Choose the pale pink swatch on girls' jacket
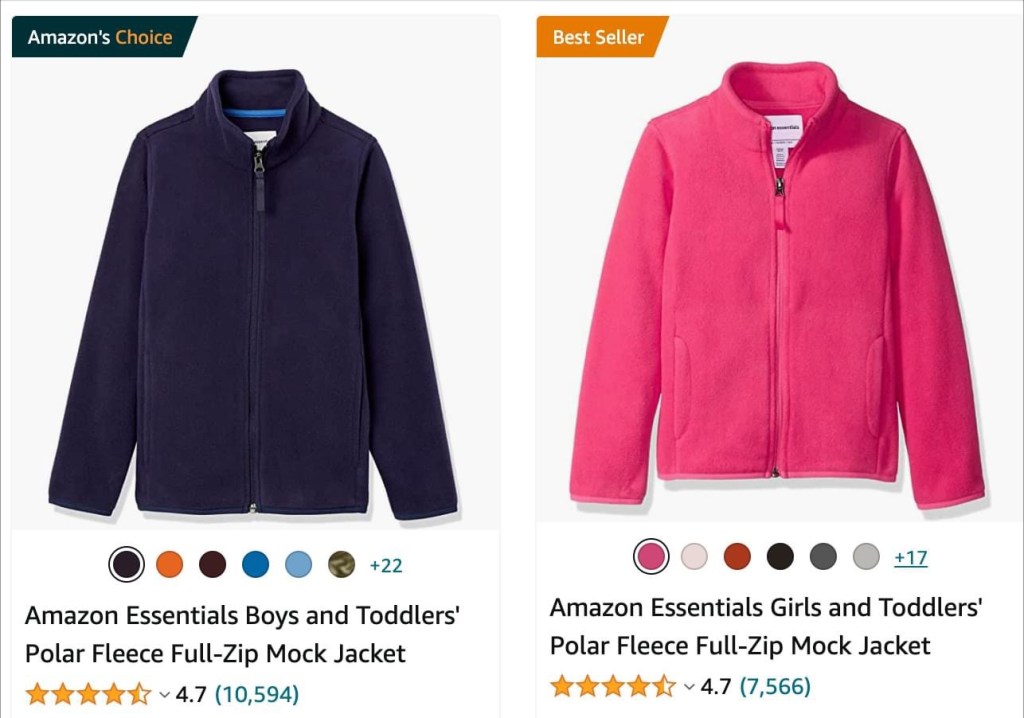1024x718 pixels. [x=694, y=557]
